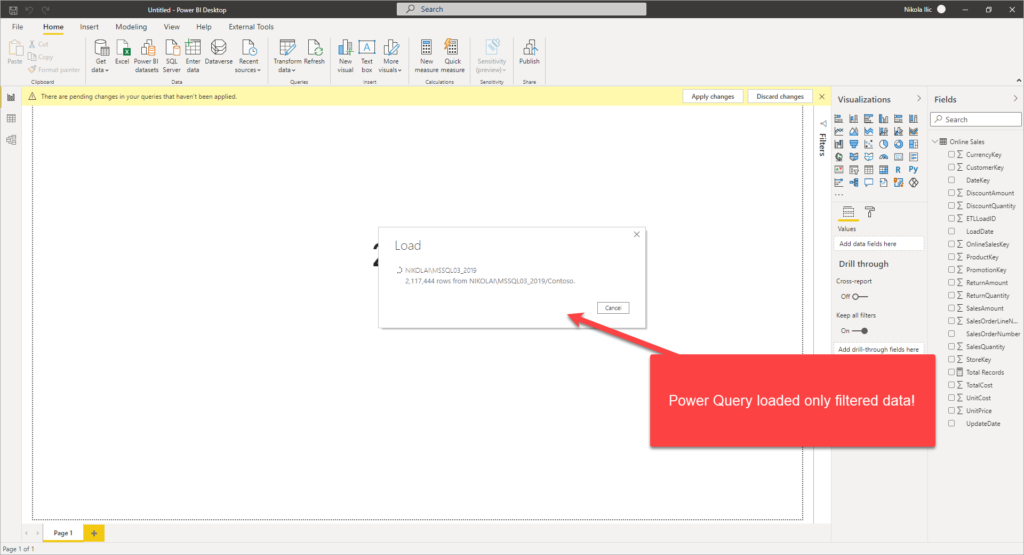Refresh the data model
This screenshot has width=1024, height=555.
coord(314,52)
